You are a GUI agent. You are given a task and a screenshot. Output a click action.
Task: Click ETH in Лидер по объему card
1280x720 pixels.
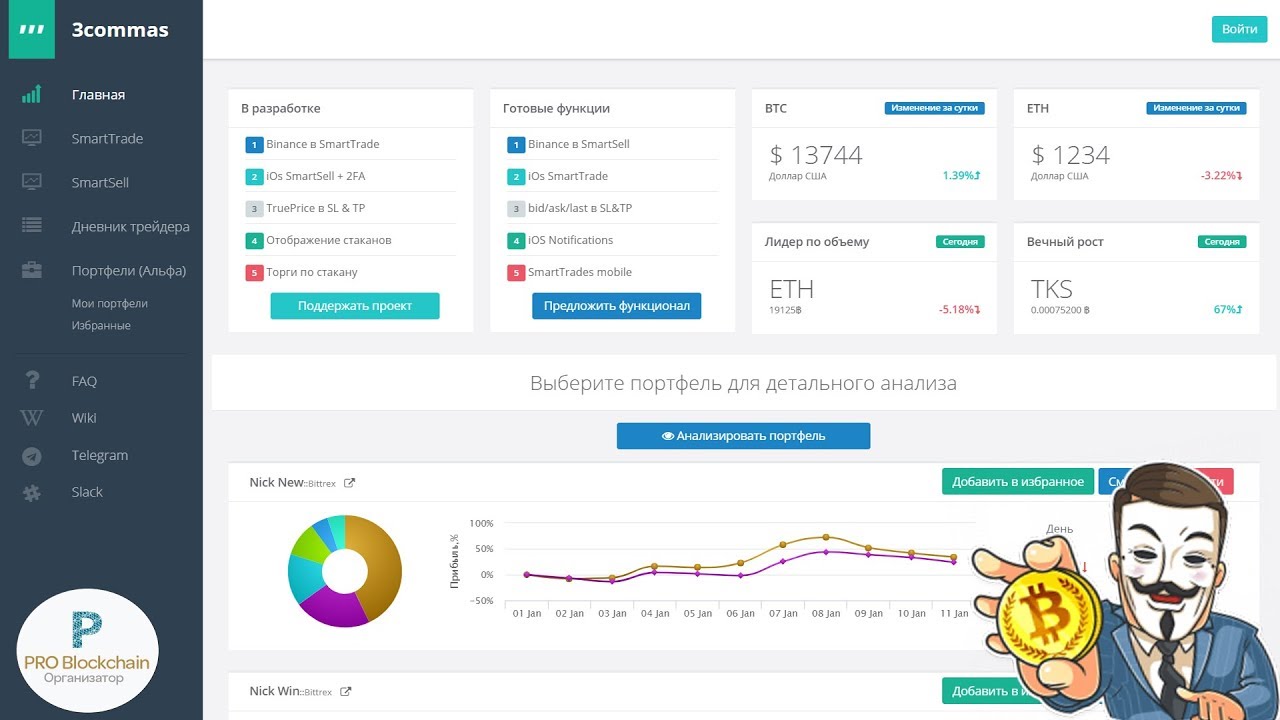tap(792, 290)
